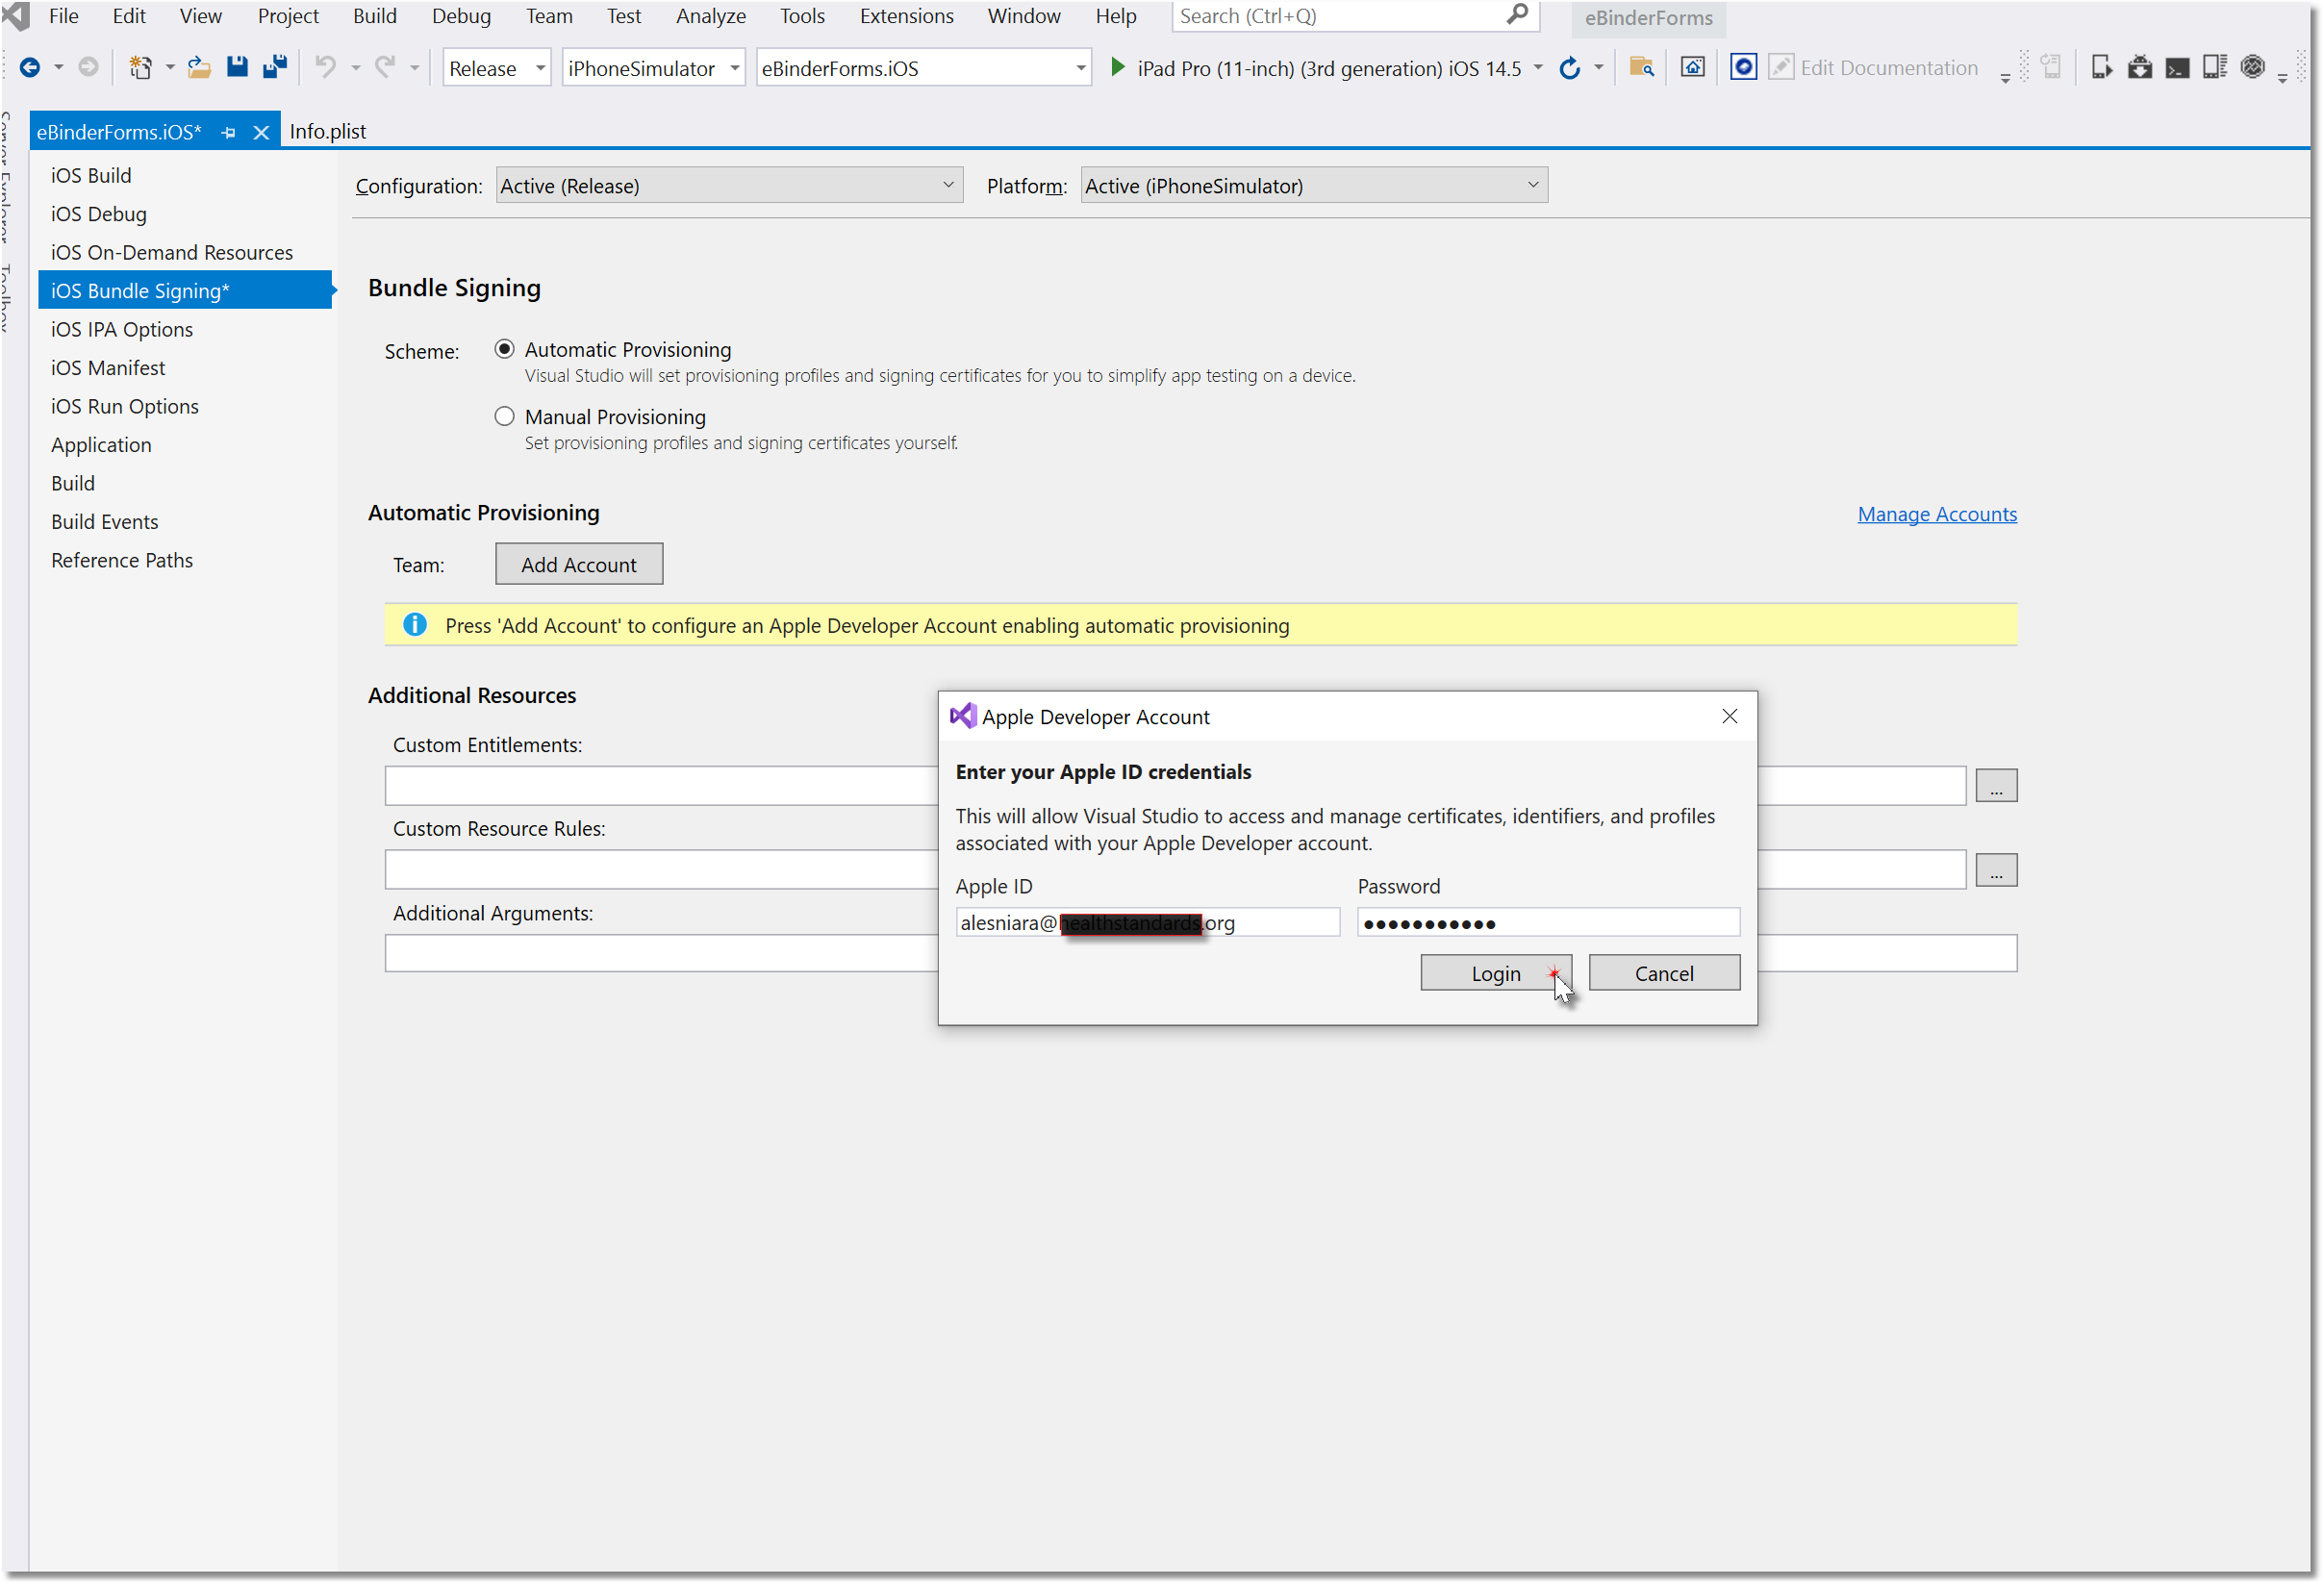
Task: Navigate back with the back arrow
Action: (30, 67)
